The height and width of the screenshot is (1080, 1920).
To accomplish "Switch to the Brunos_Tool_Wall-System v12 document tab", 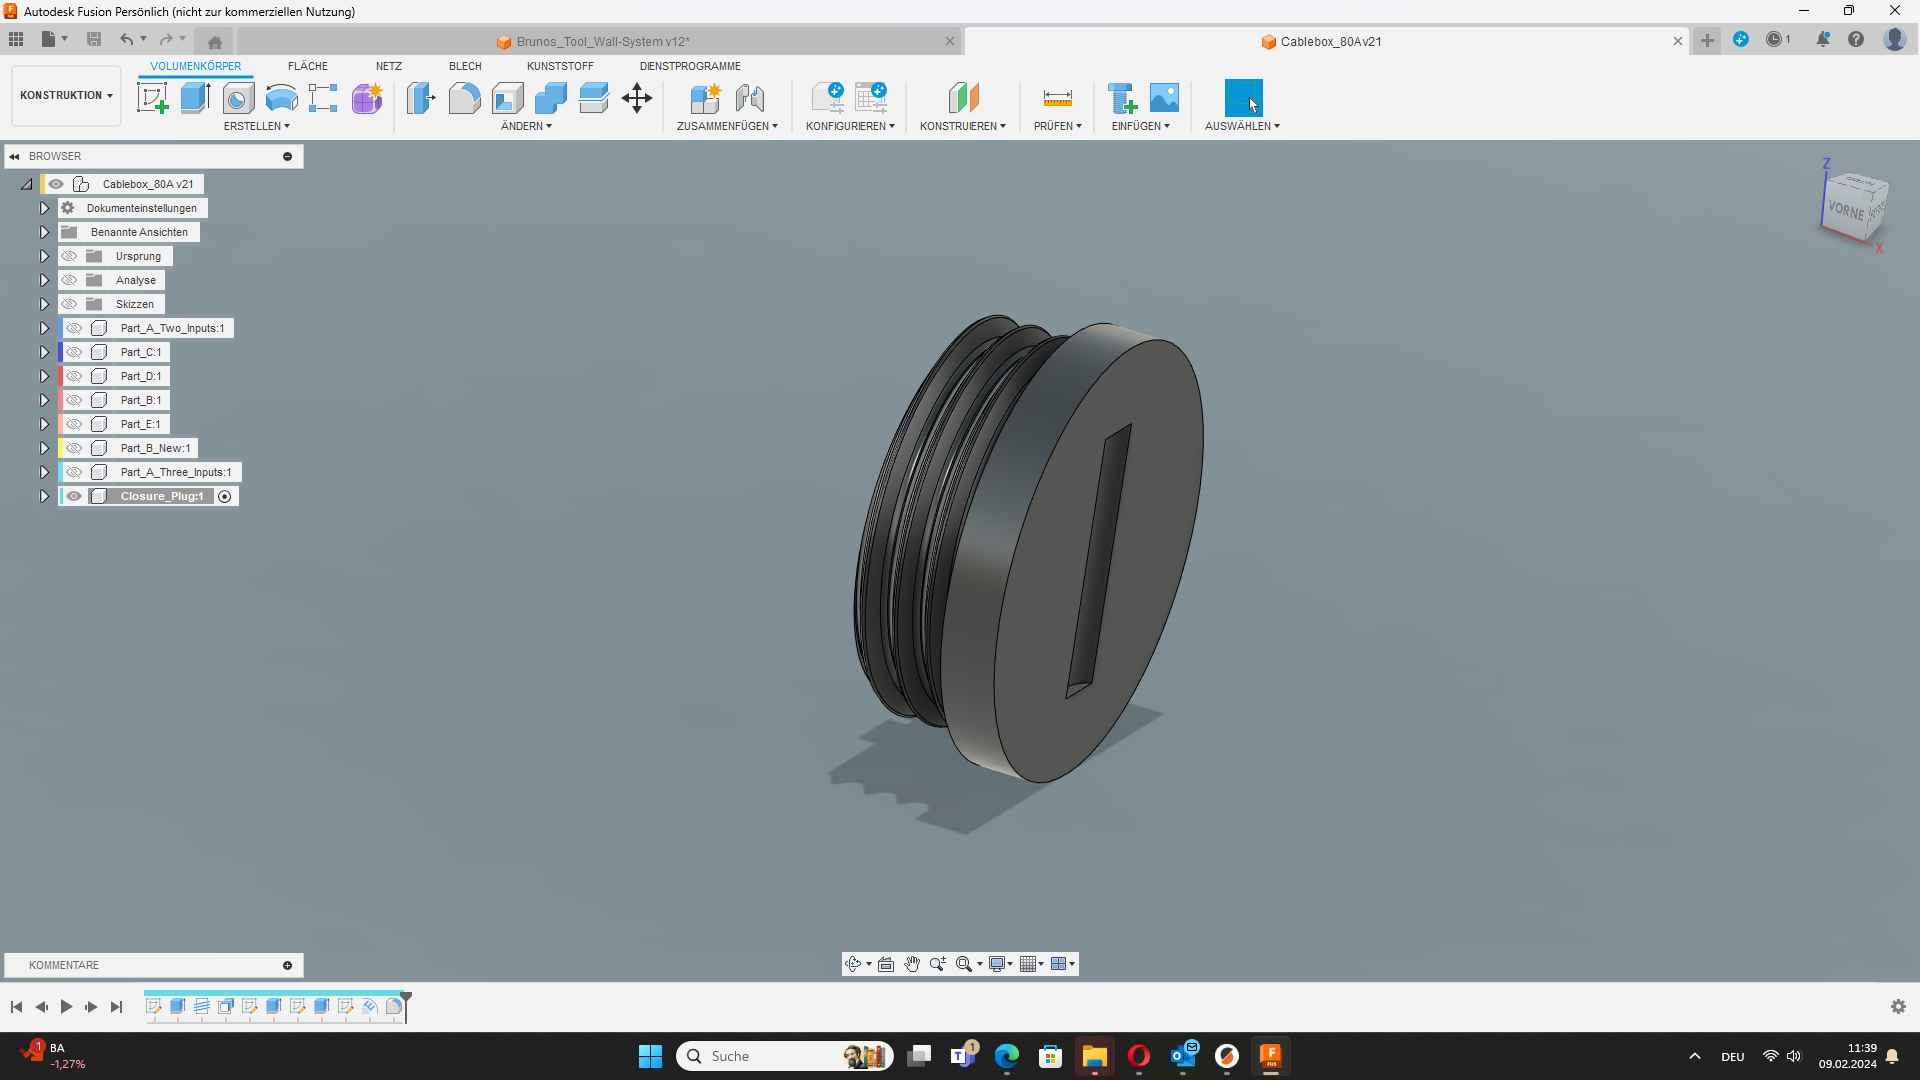I will tap(603, 41).
